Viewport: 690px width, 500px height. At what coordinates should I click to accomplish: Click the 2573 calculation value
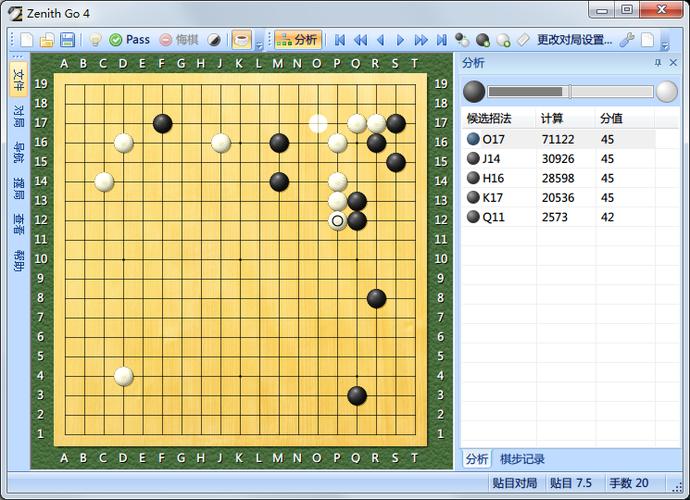554,217
